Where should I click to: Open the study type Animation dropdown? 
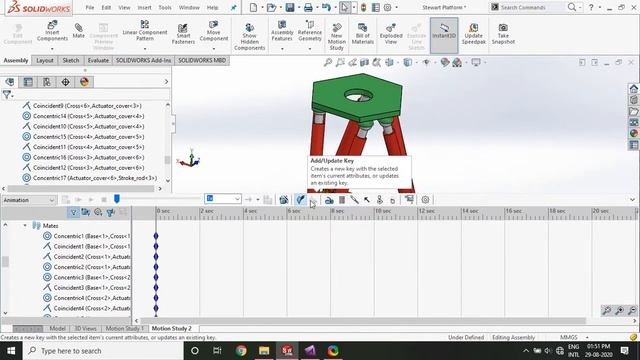click(x=29, y=200)
